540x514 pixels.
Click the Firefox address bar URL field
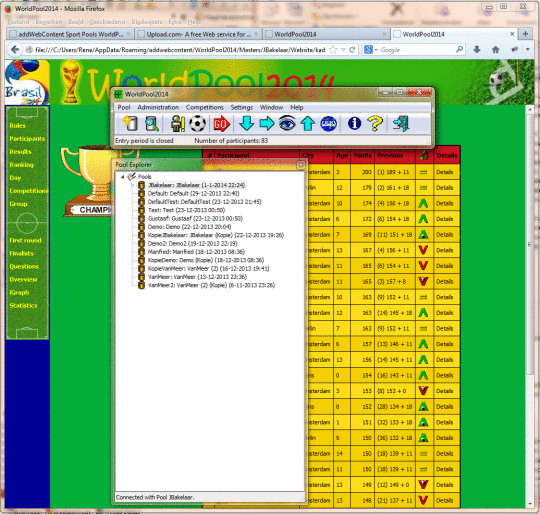click(x=180, y=50)
